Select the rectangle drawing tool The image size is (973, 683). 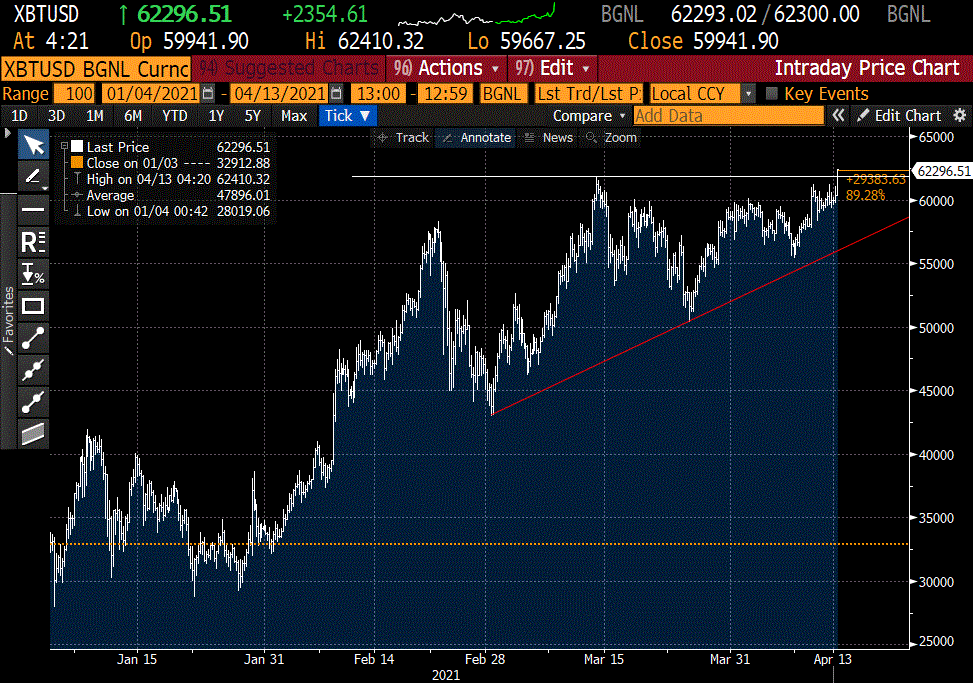[33, 306]
